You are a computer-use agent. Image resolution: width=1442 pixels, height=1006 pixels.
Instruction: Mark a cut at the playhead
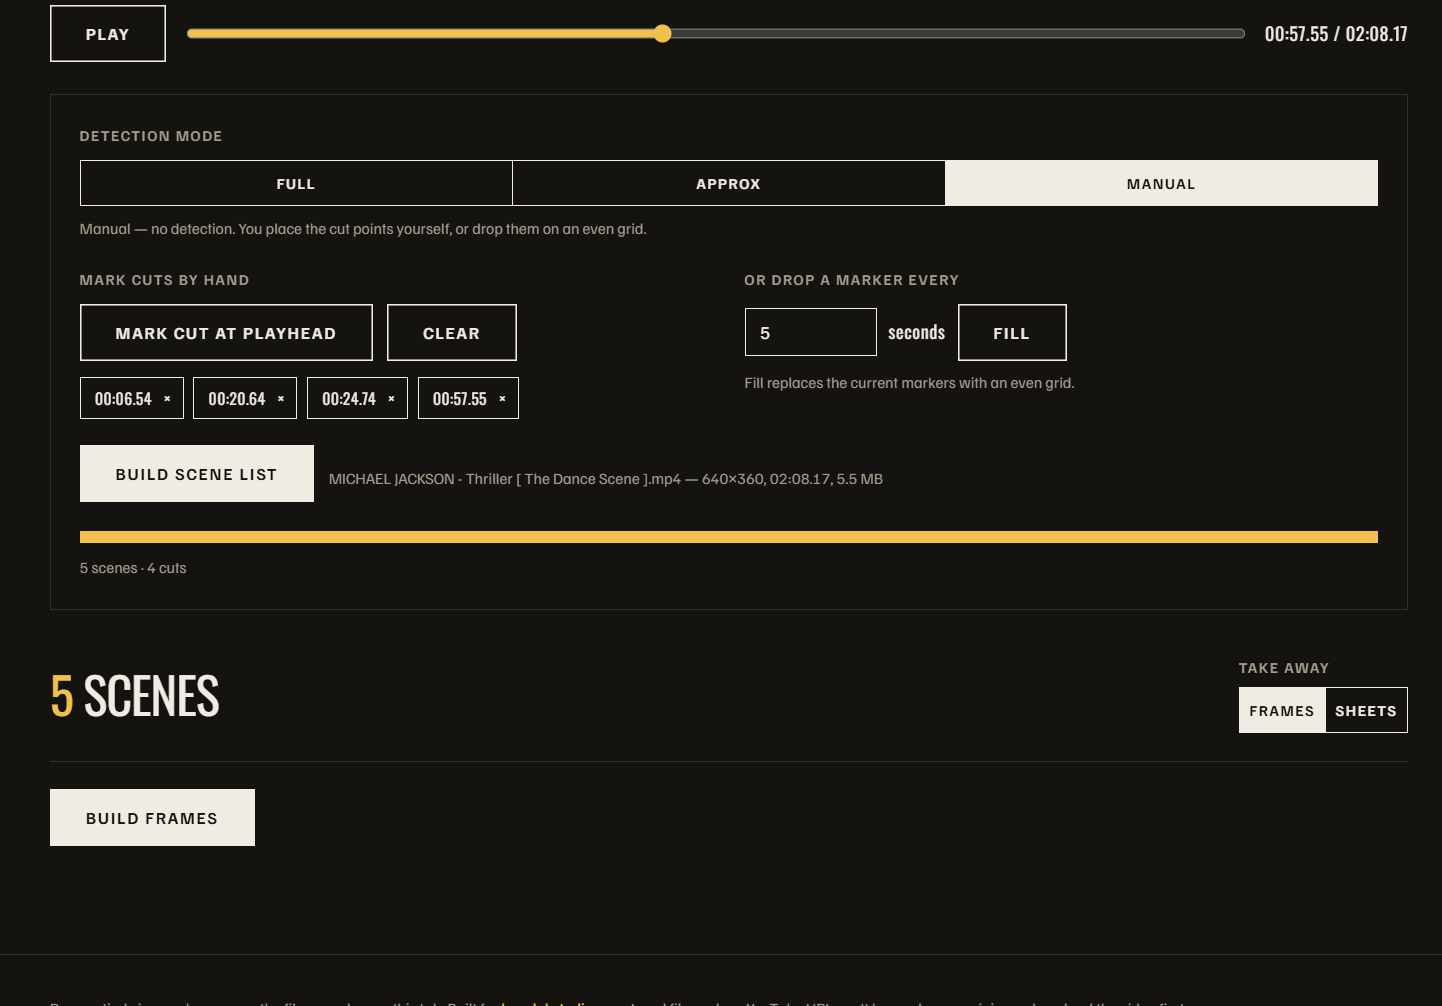pos(226,333)
